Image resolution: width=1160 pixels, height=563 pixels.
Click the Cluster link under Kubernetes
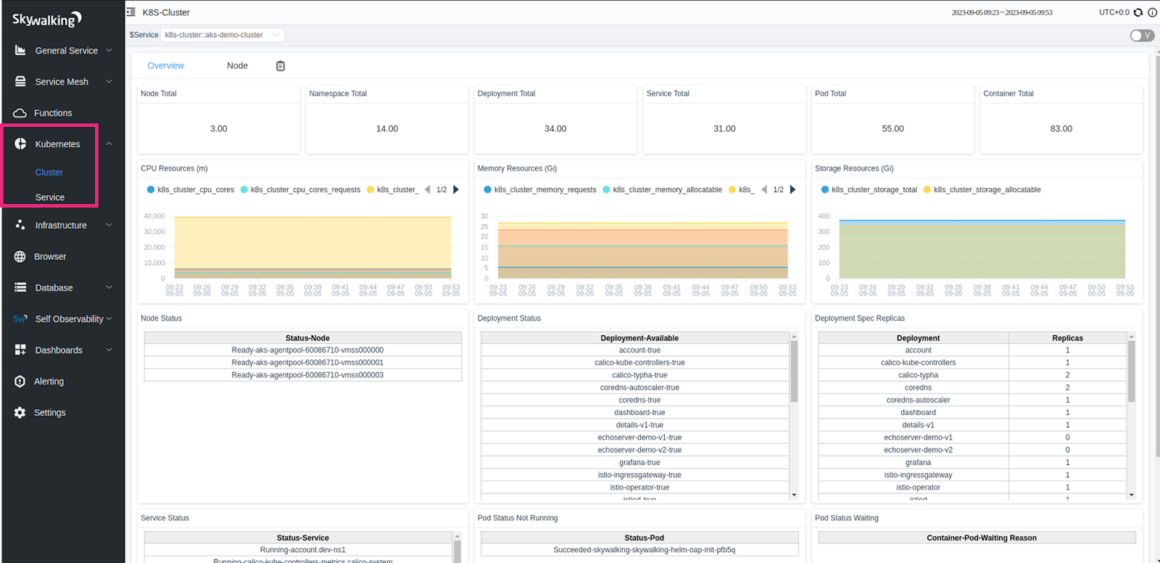point(49,172)
